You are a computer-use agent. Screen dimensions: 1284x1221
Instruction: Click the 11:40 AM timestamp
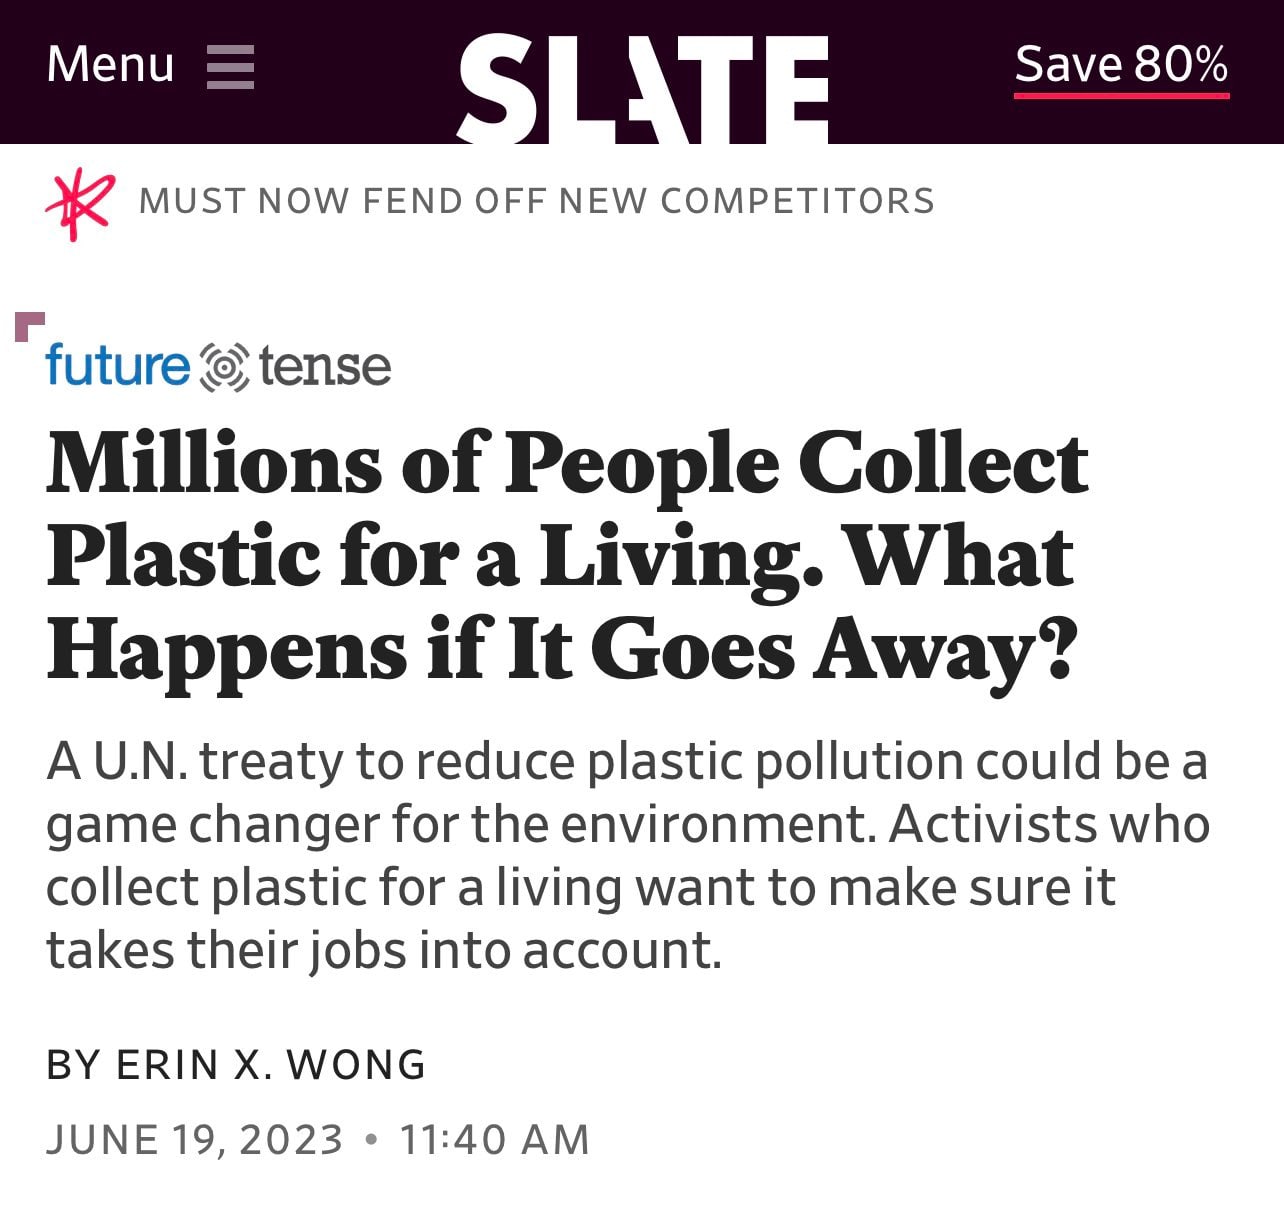[x=495, y=1140]
